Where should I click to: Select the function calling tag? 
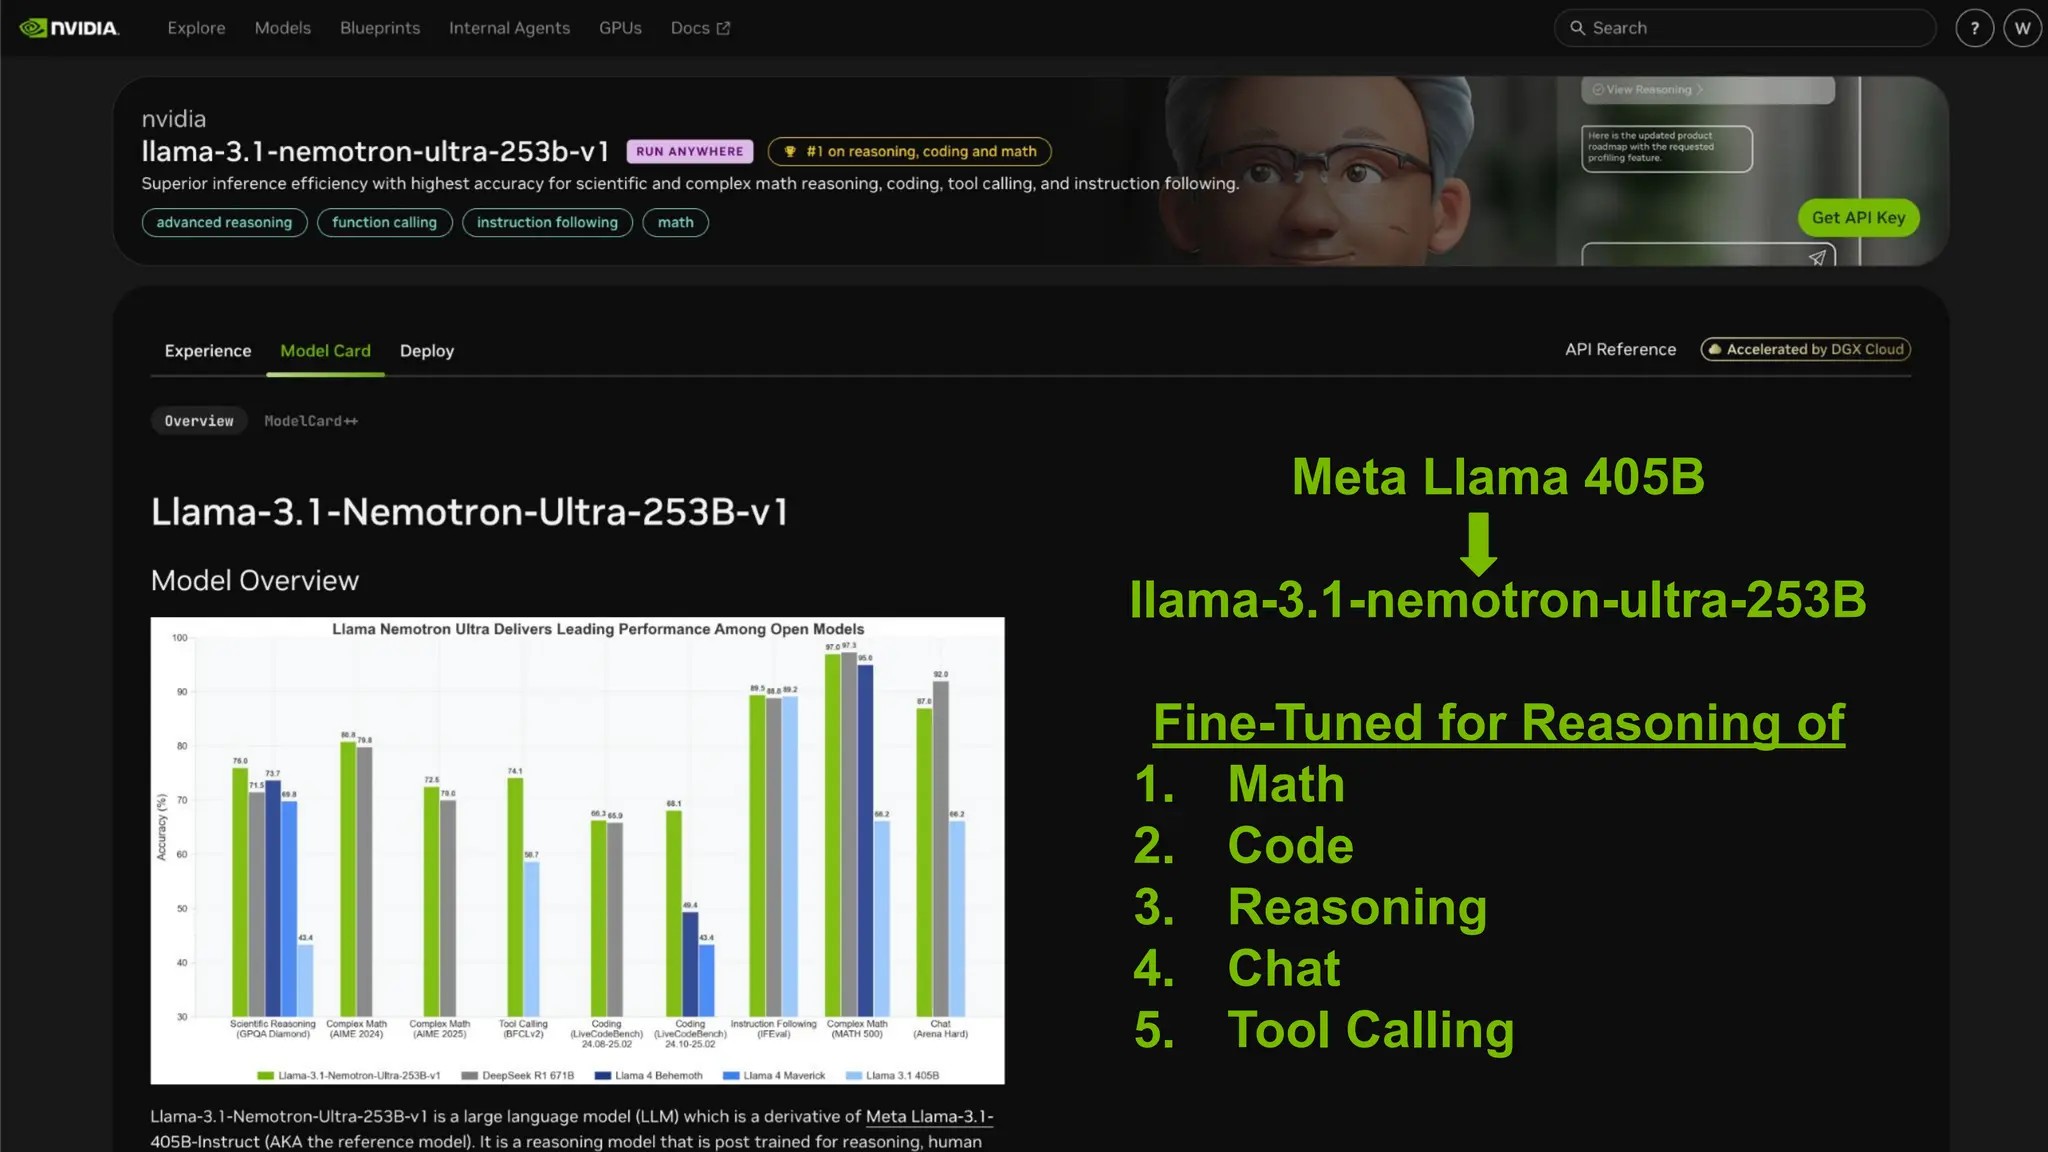(384, 222)
